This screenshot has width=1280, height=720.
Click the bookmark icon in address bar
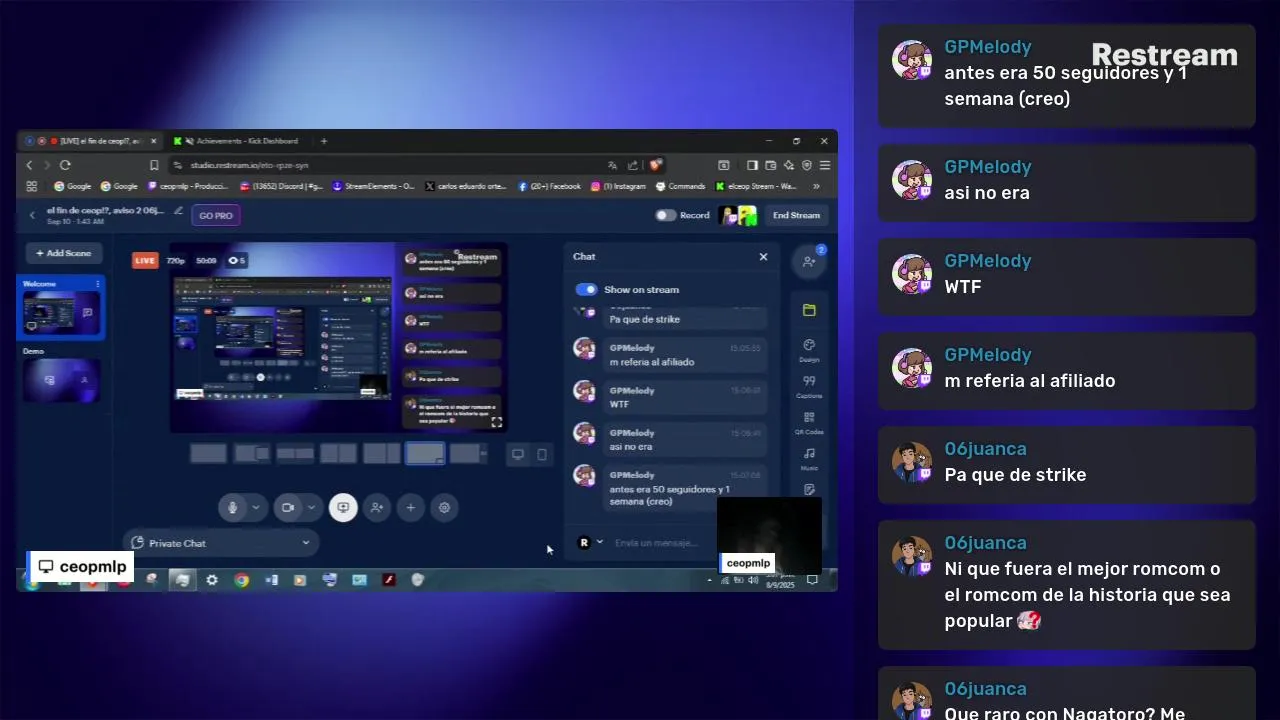[x=154, y=165]
